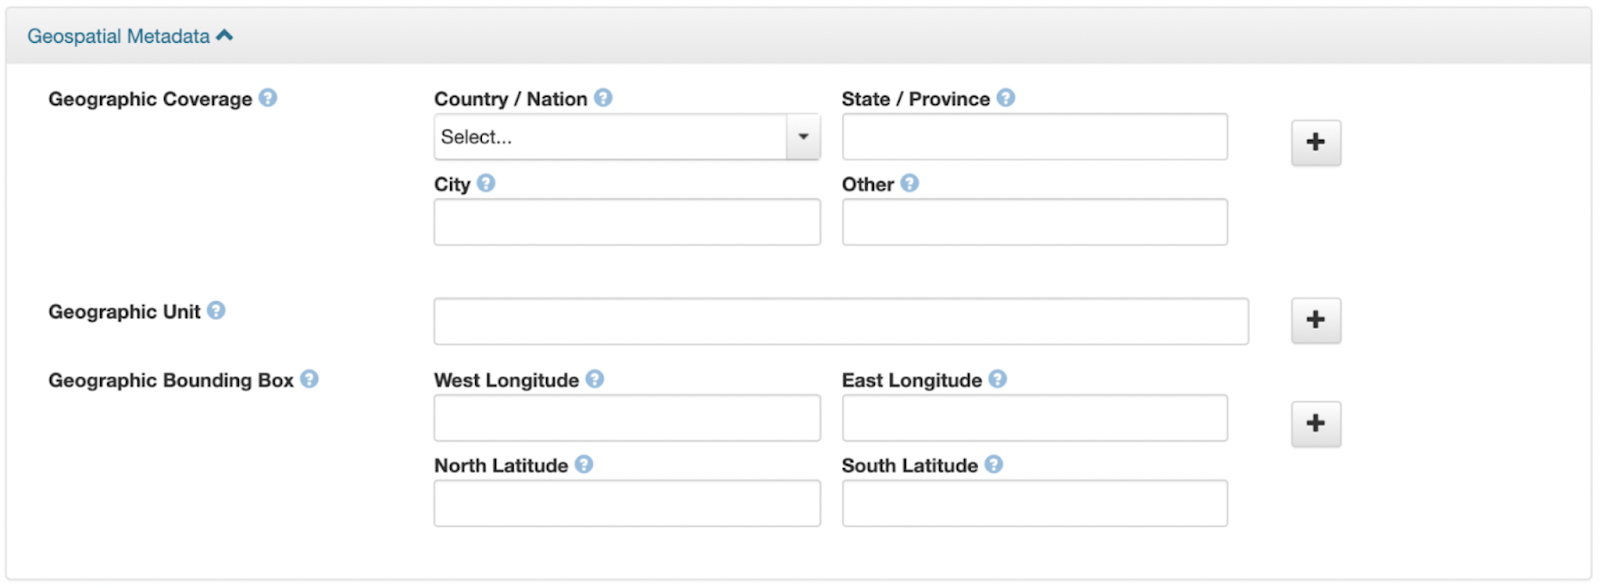Click help icon beside State / Province
This screenshot has width=1600, height=588.
point(1006,98)
